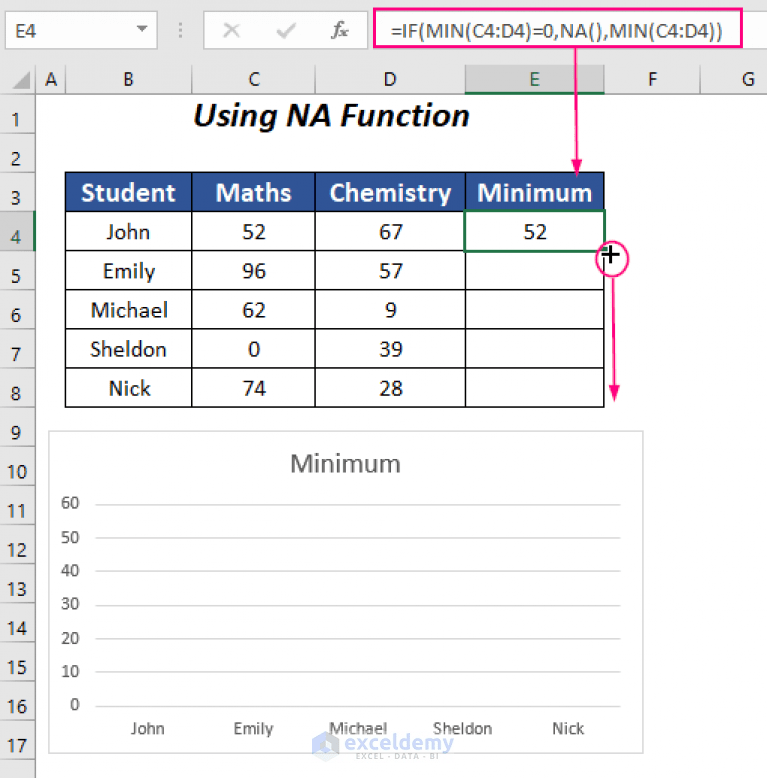Screen dimensions: 767x778
Task: Select the empty Minimum cell for Sheldon
Action: point(534,349)
